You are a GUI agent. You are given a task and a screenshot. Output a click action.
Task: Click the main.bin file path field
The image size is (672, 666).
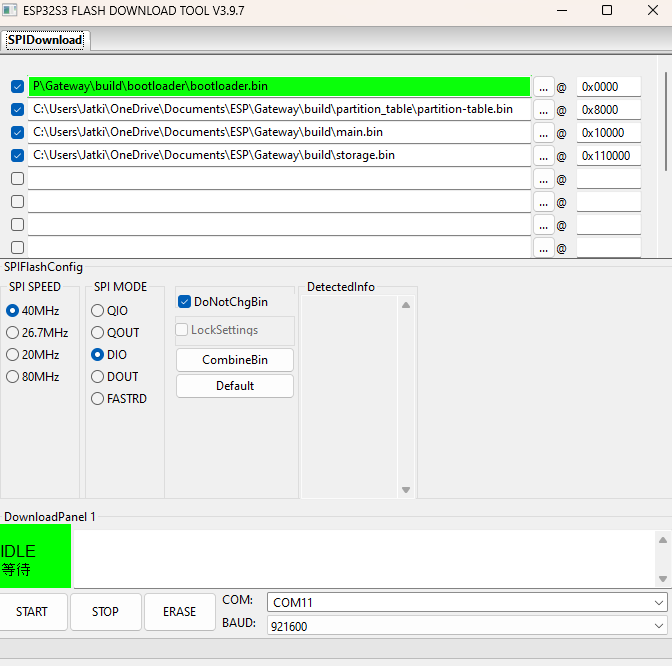pos(279,132)
